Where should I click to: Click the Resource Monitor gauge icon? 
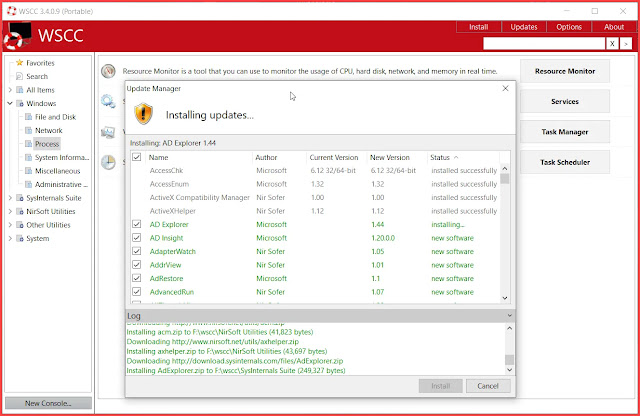pyautogui.click(x=108, y=71)
